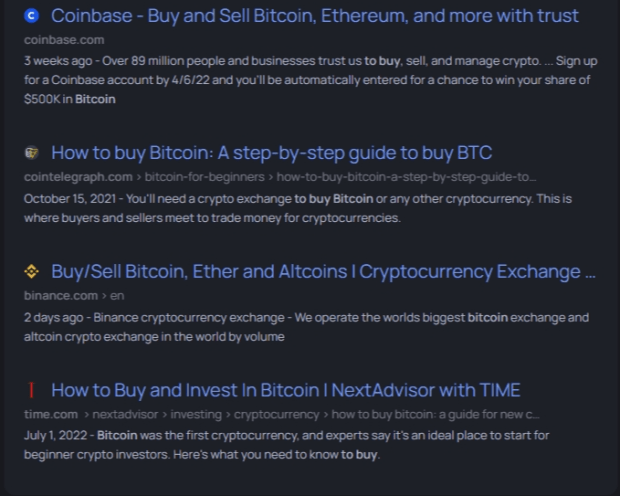Click the Binance diamond logo icon

[x=31, y=271]
